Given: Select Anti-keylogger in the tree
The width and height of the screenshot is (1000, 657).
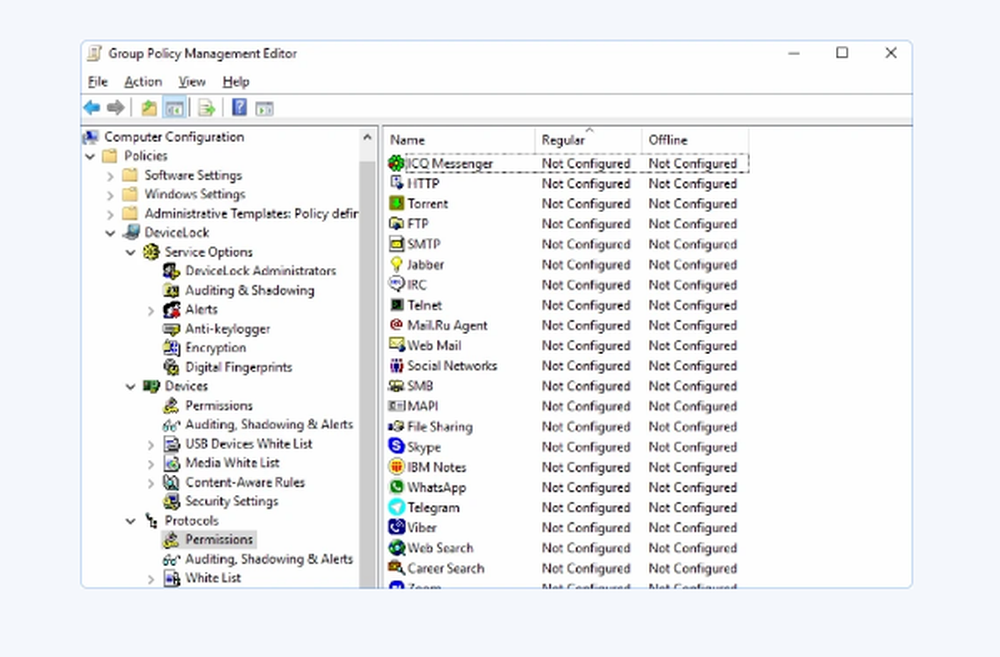Looking at the screenshot, I should 227,328.
